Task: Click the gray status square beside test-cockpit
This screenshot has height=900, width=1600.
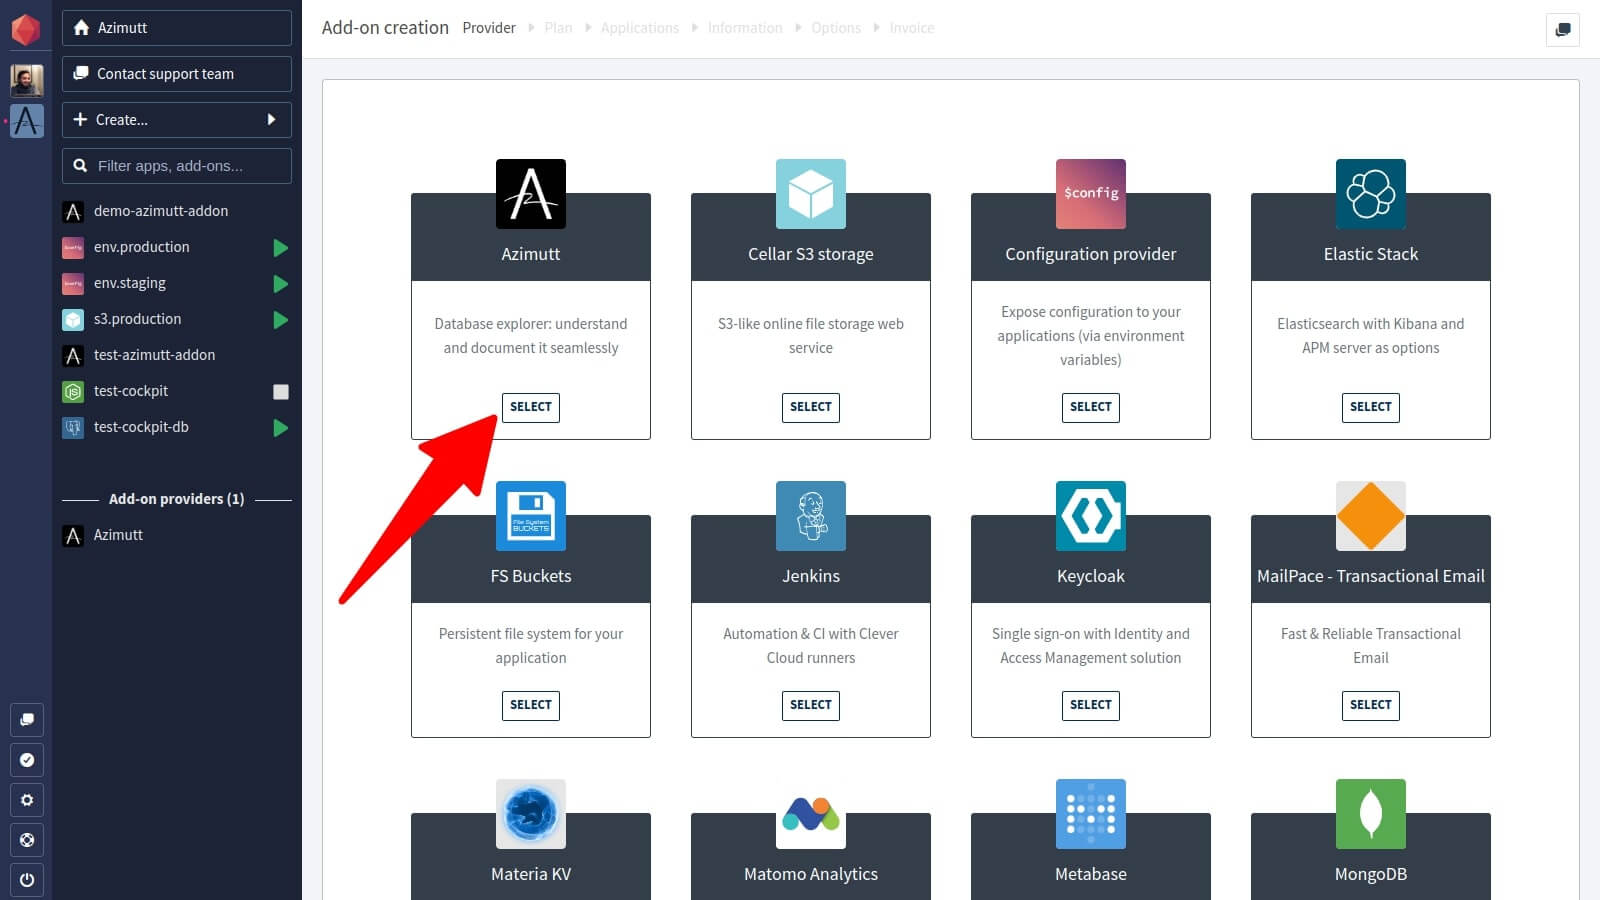Action: [280, 391]
